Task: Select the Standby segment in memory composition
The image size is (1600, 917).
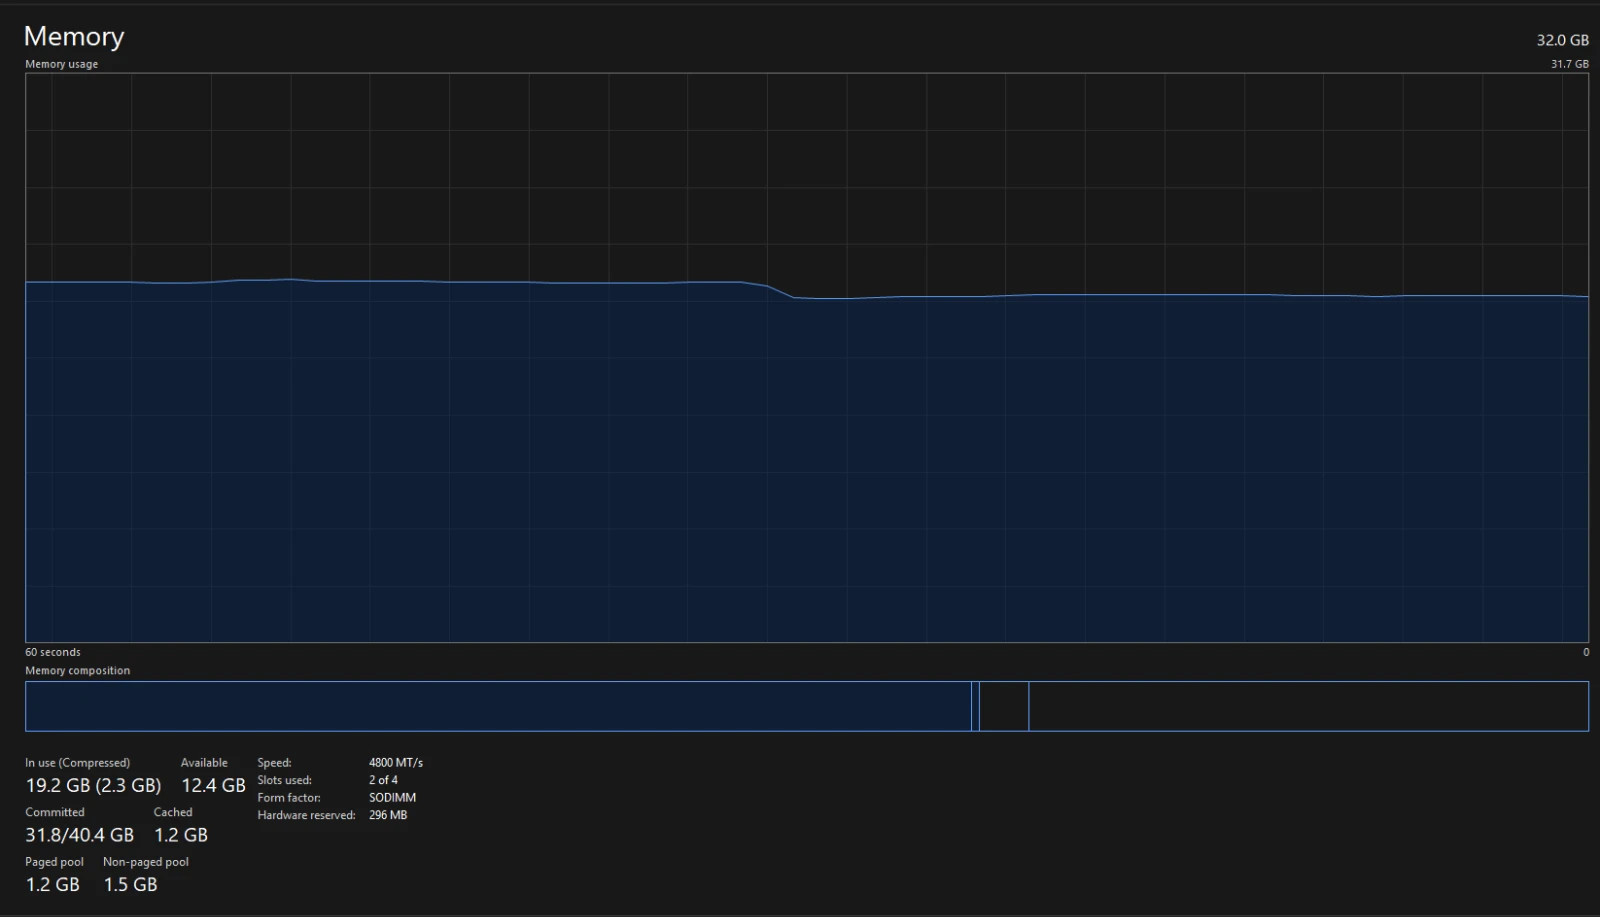Action: pyautogui.click(x=1004, y=706)
